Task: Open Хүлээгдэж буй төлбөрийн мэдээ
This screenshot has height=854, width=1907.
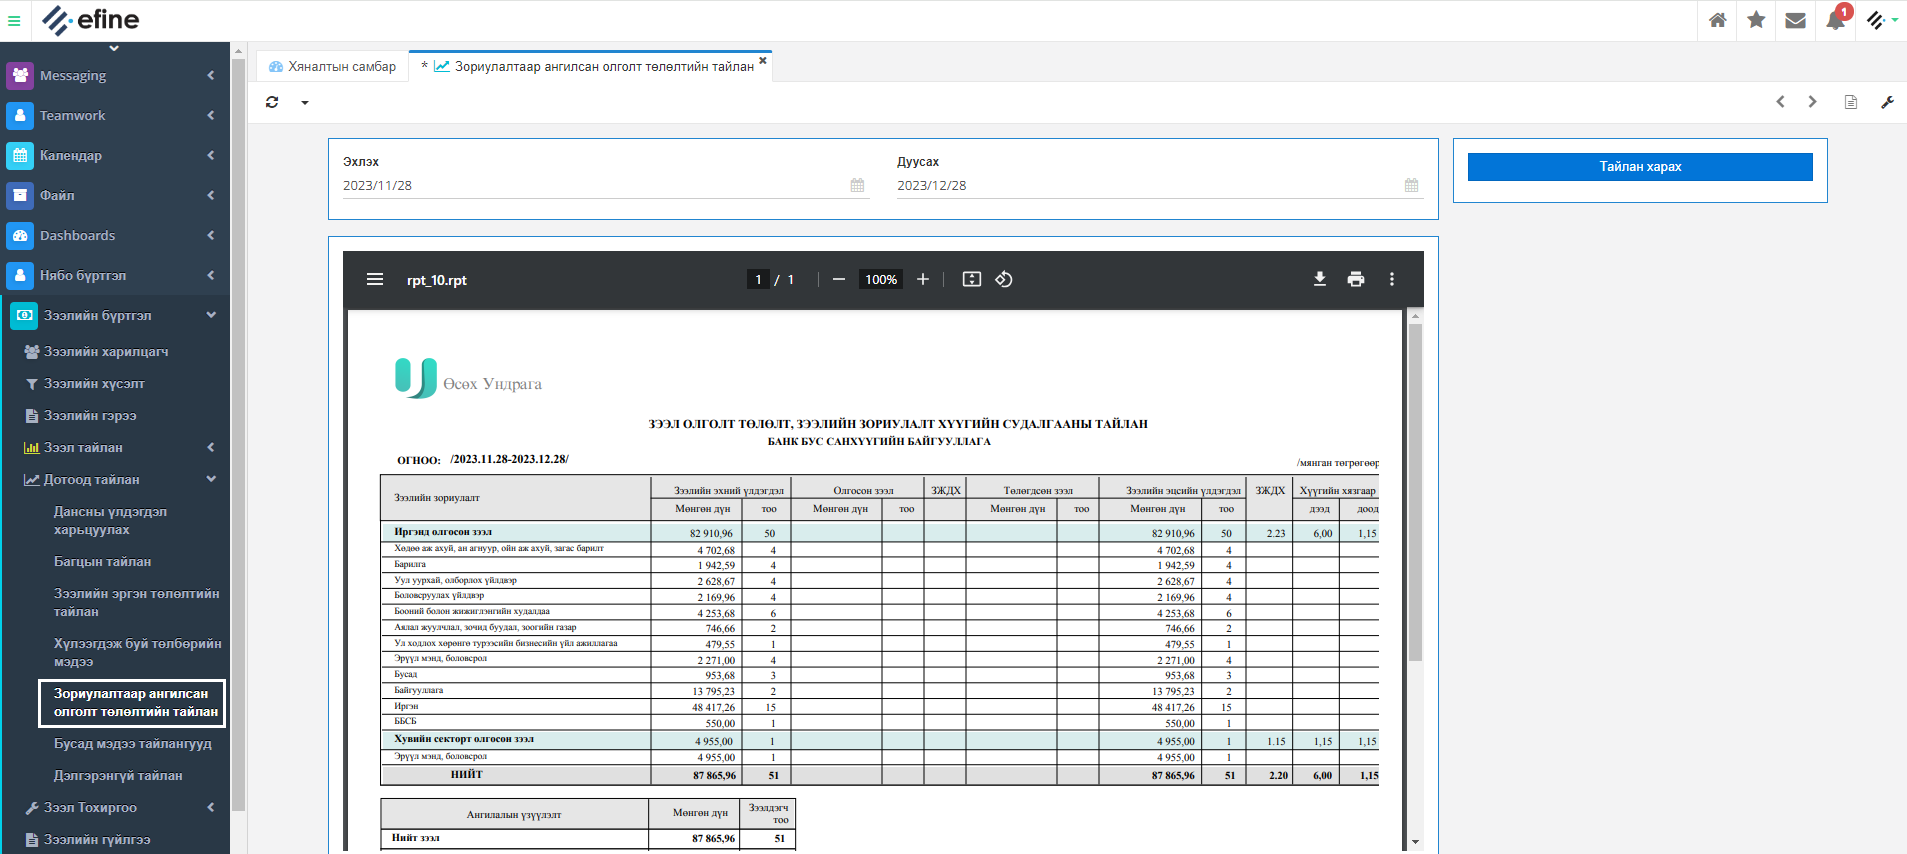Action: point(137,652)
